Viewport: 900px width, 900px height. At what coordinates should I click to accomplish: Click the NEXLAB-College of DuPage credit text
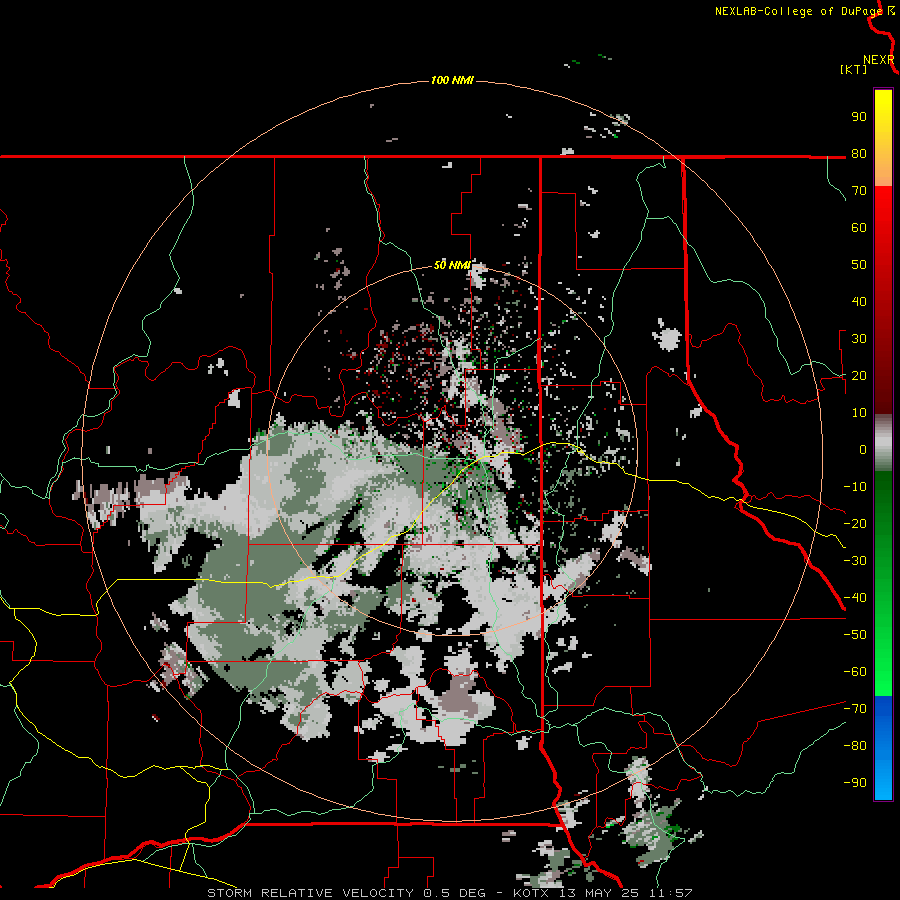tap(798, 11)
